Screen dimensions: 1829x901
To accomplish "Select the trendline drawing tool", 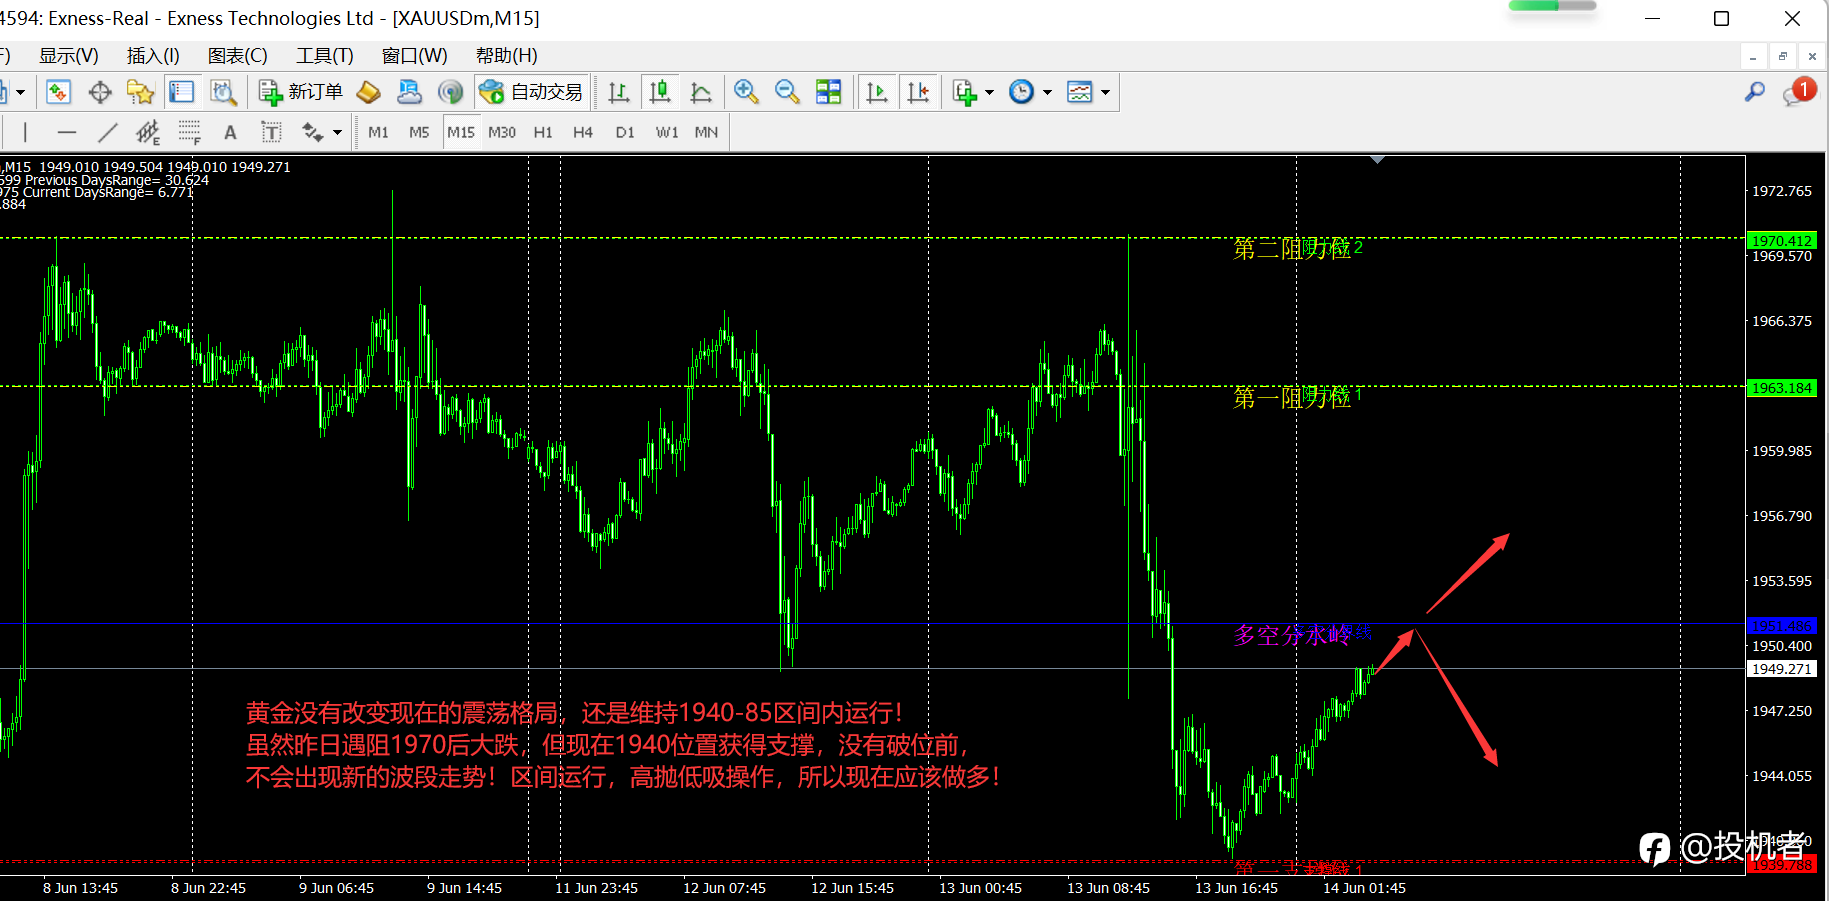I will pos(108,132).
